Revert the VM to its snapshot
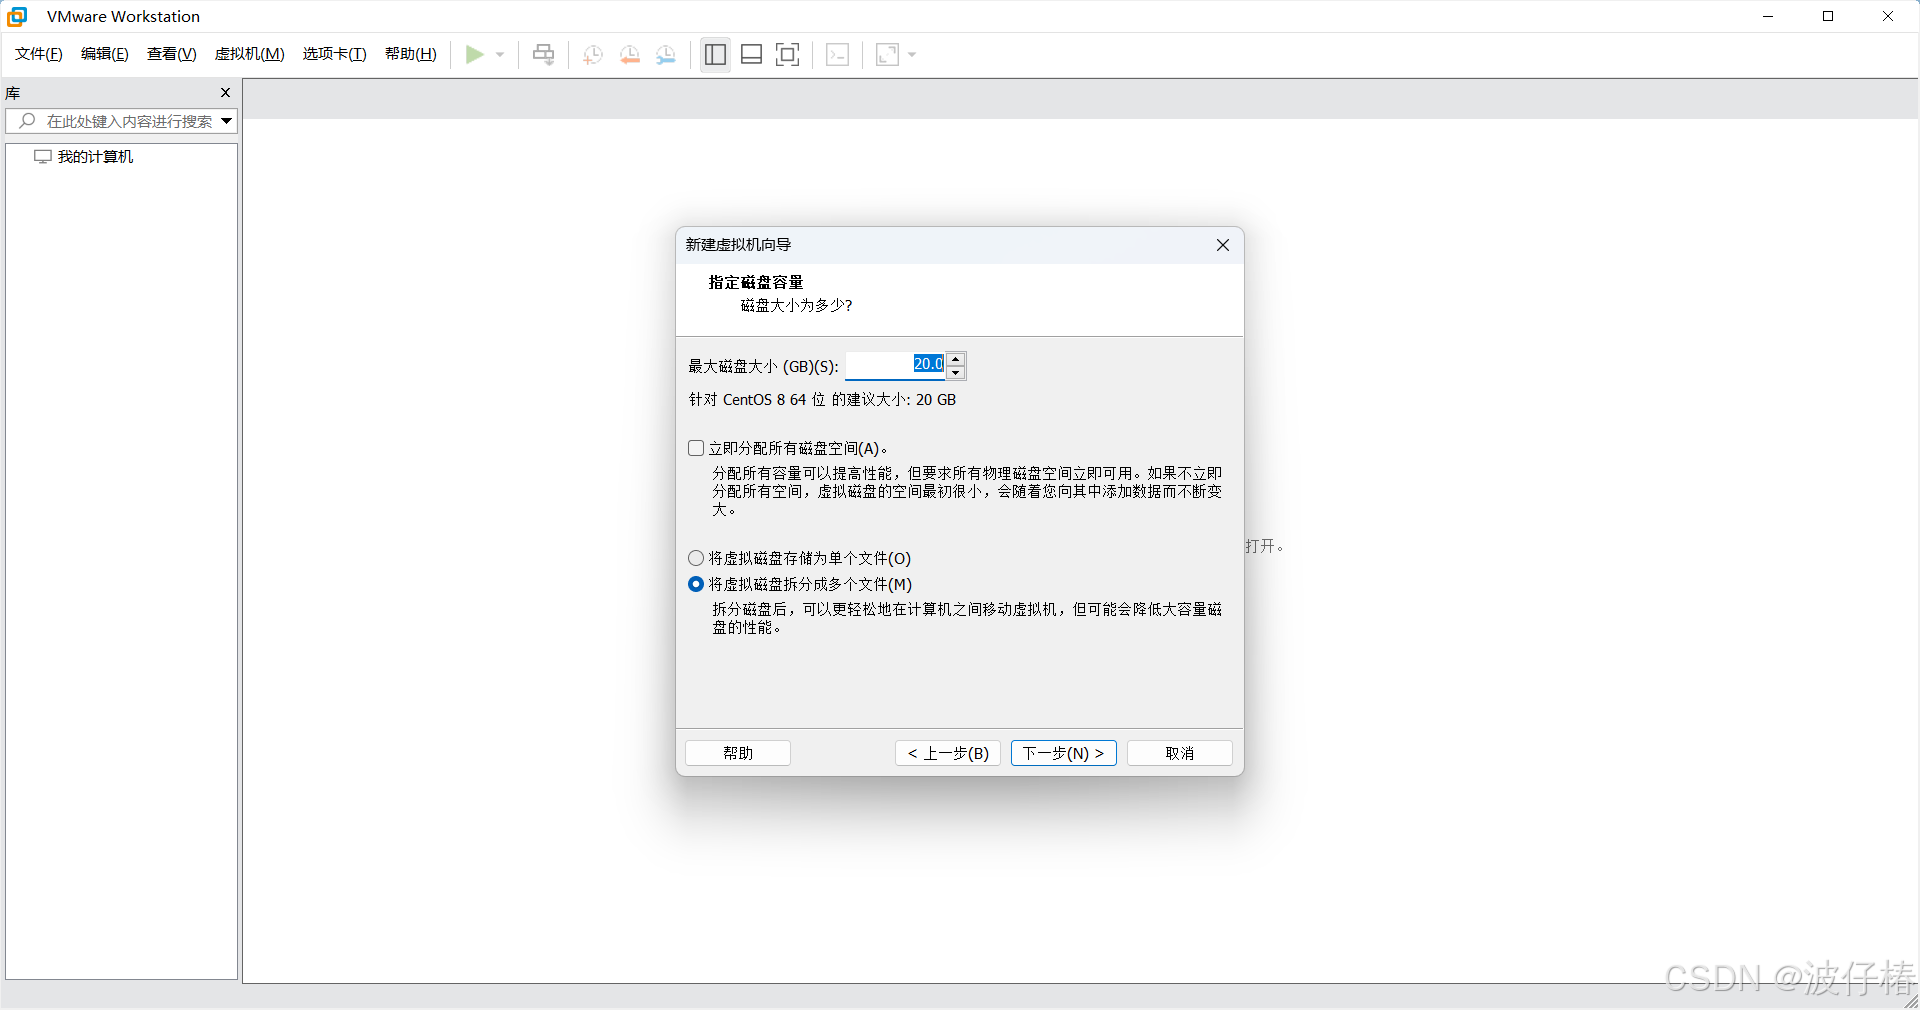Screen dimensions: 1920x1010 (629, 55)
